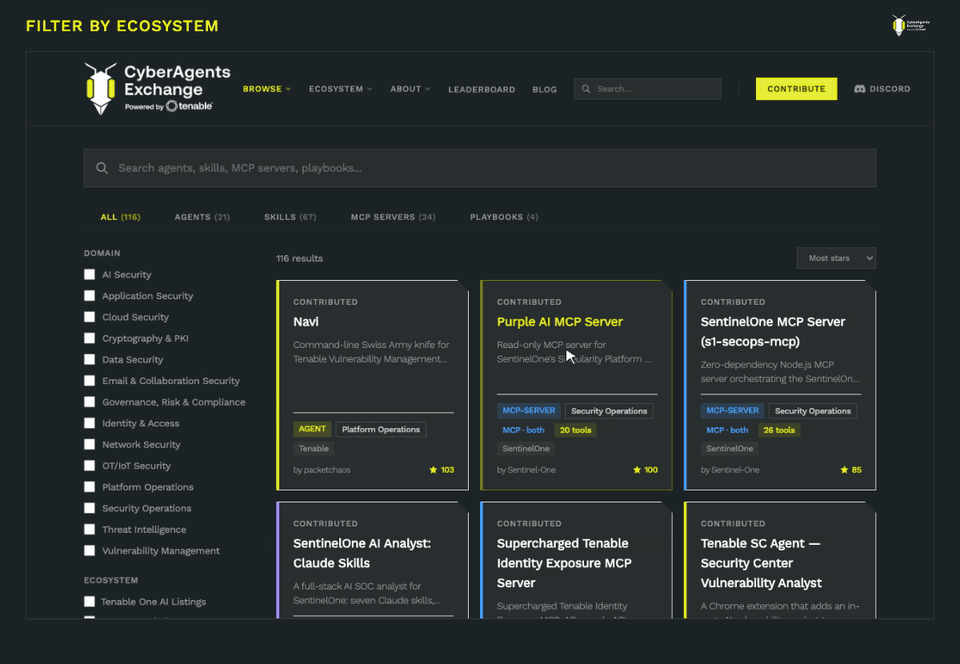
Task: Click the star icon on Purple AI card
Action: 637,470
